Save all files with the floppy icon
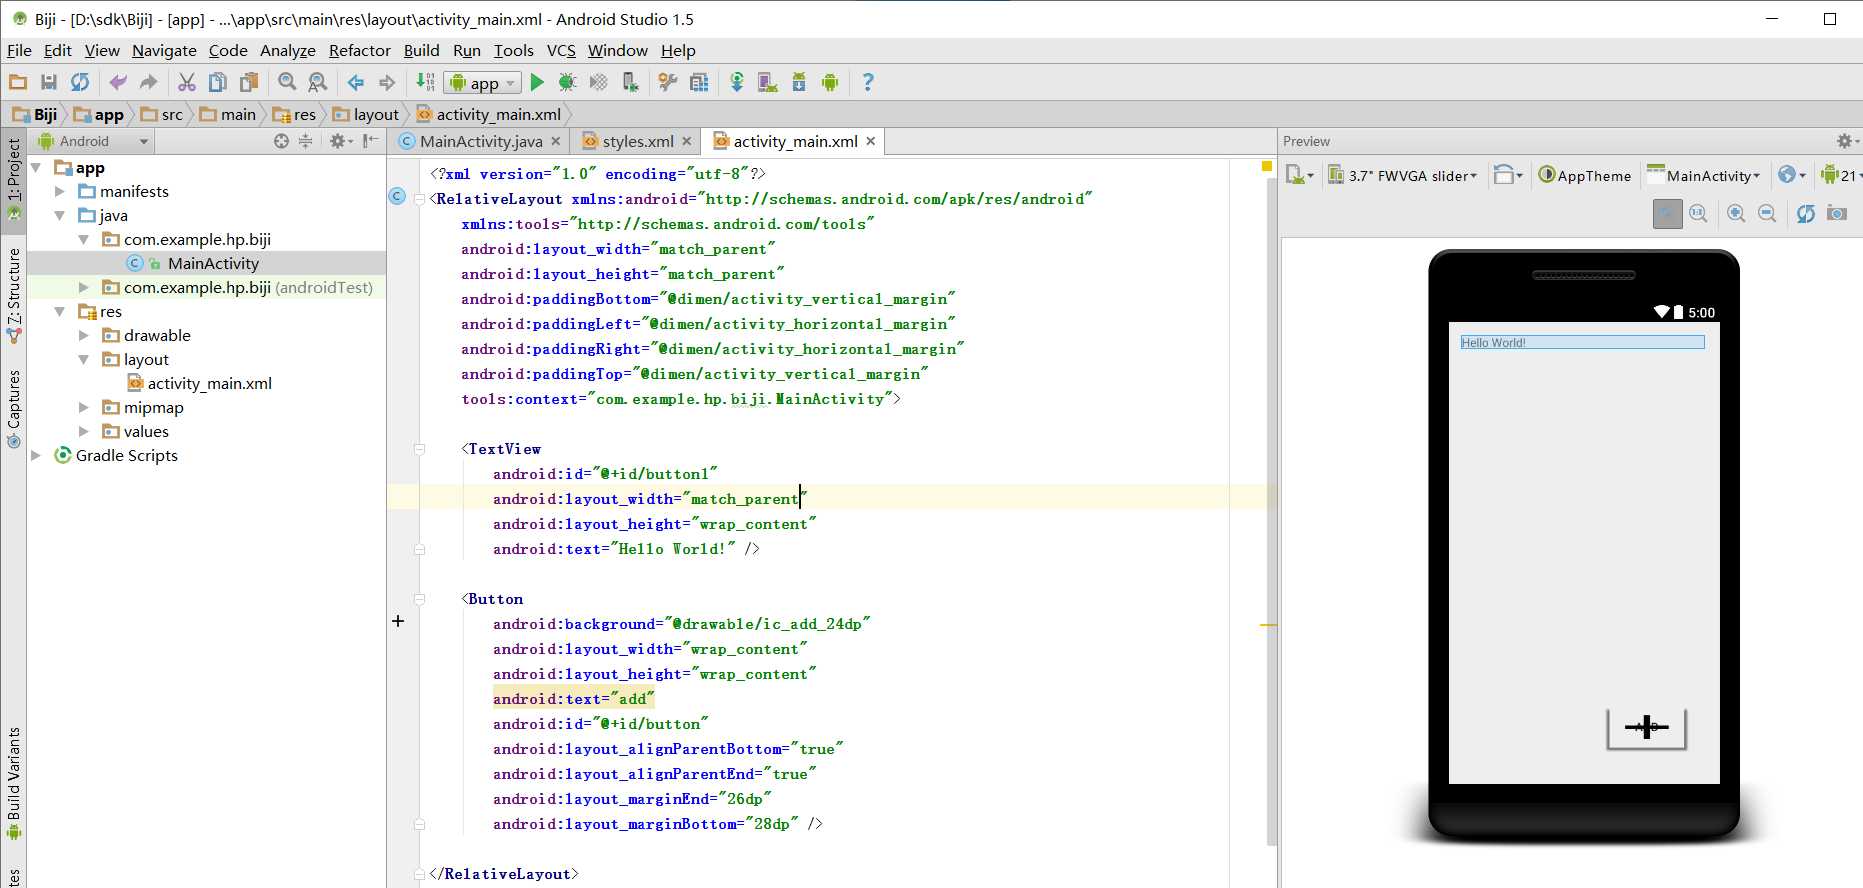The image size is (1863, 888). [48, 83]
